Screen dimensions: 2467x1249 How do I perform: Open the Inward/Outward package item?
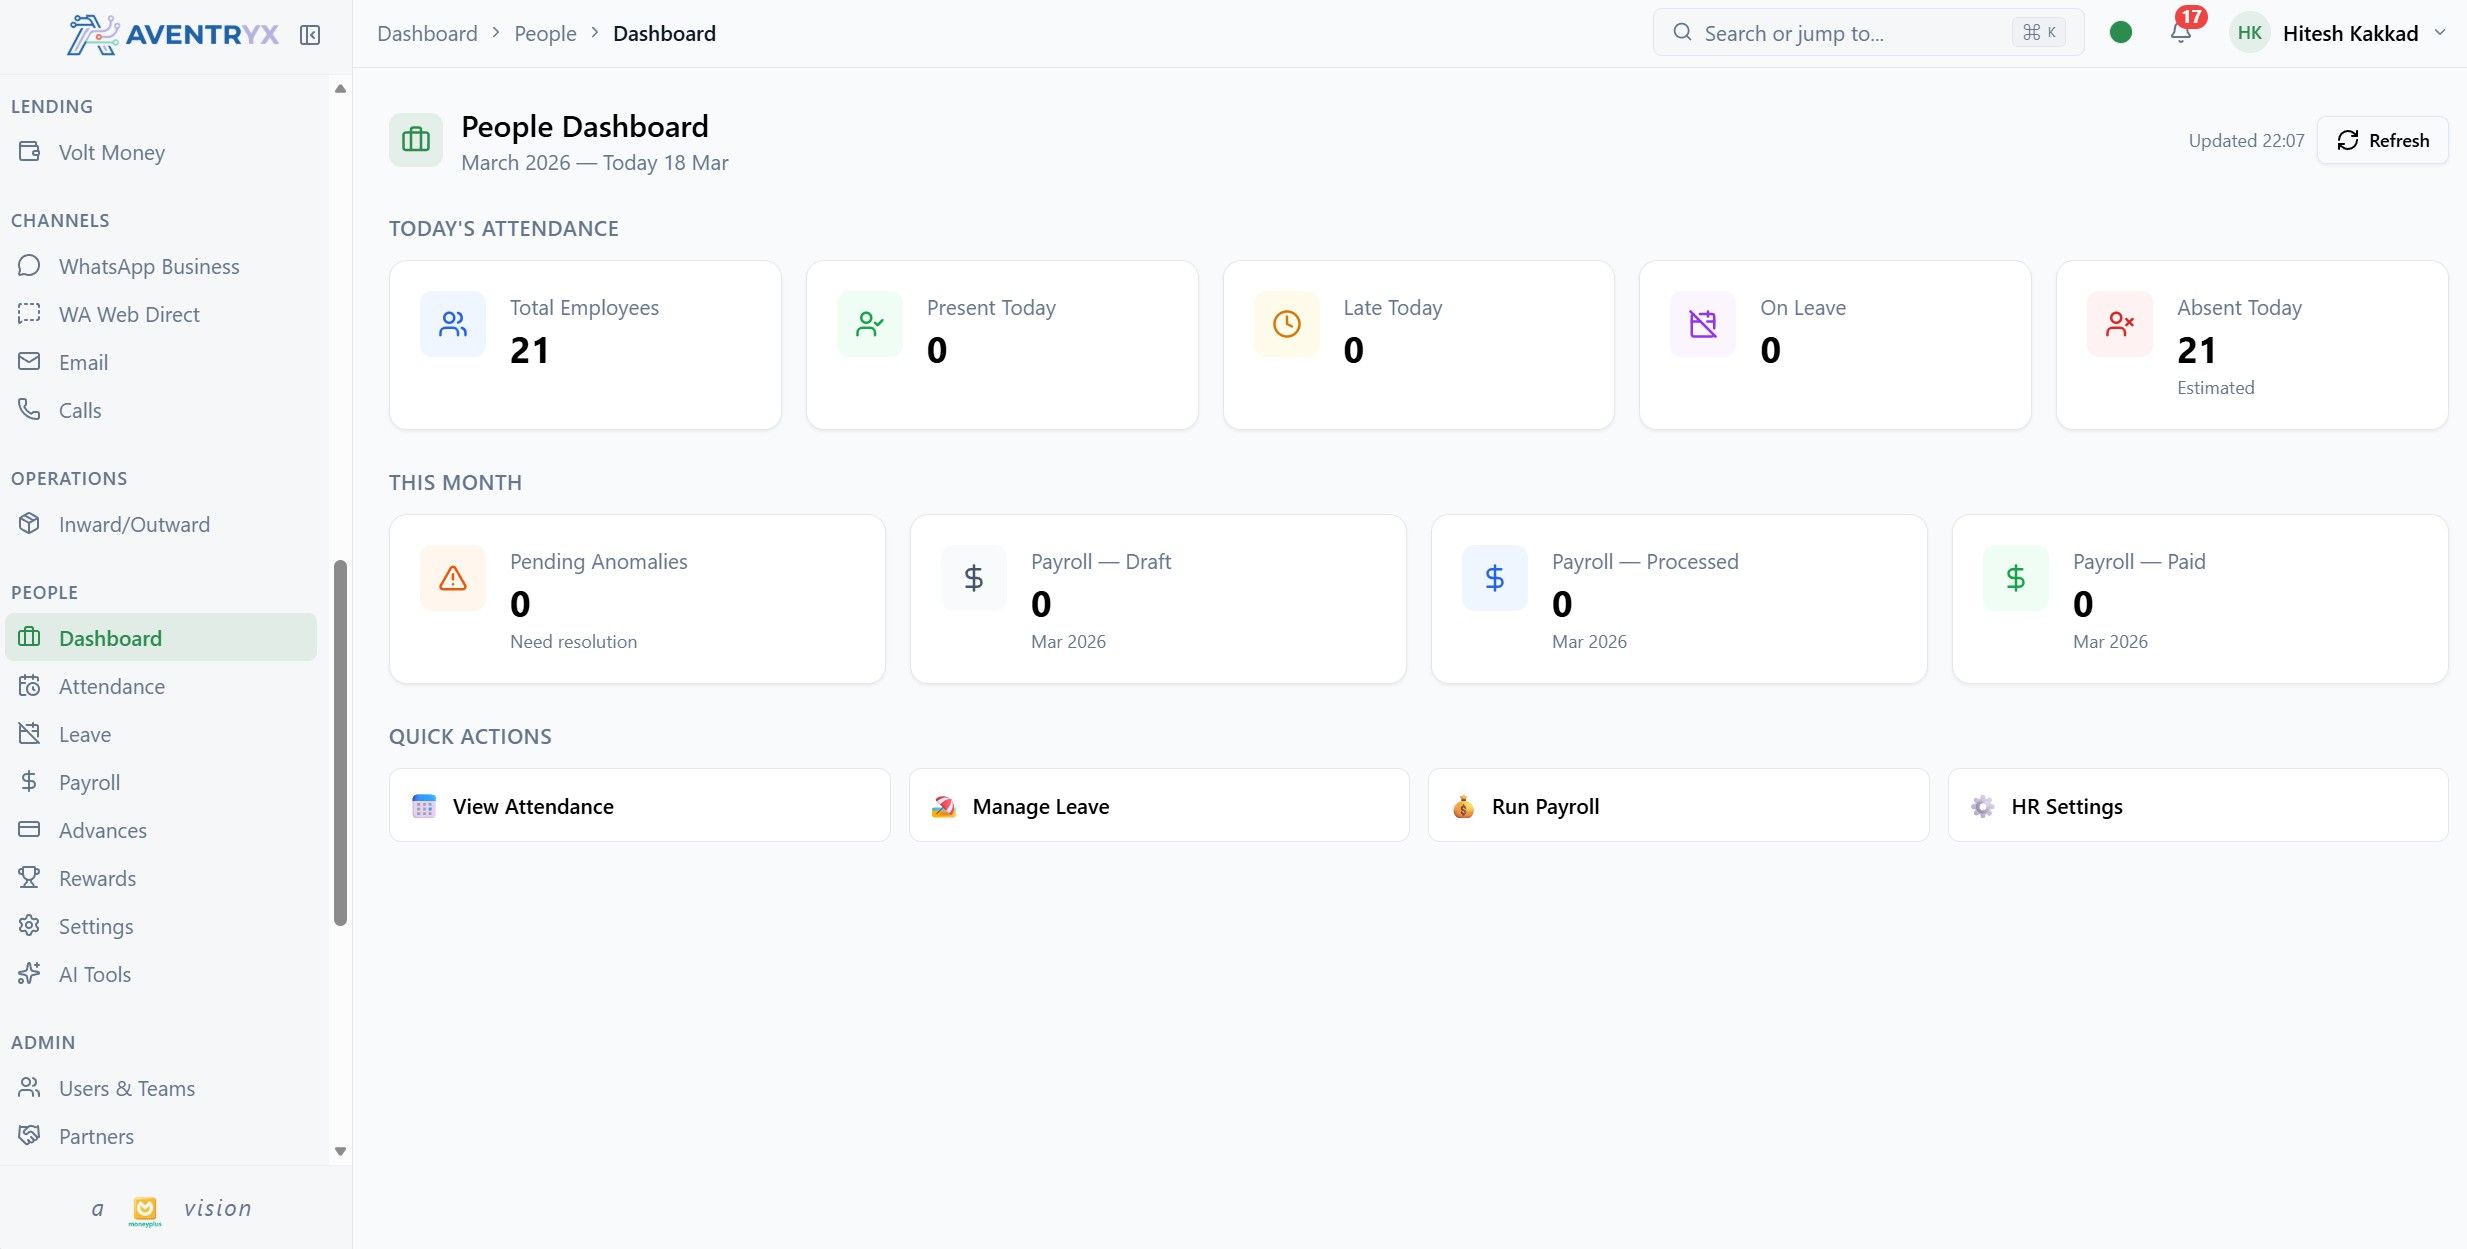(x=134, y=524)
